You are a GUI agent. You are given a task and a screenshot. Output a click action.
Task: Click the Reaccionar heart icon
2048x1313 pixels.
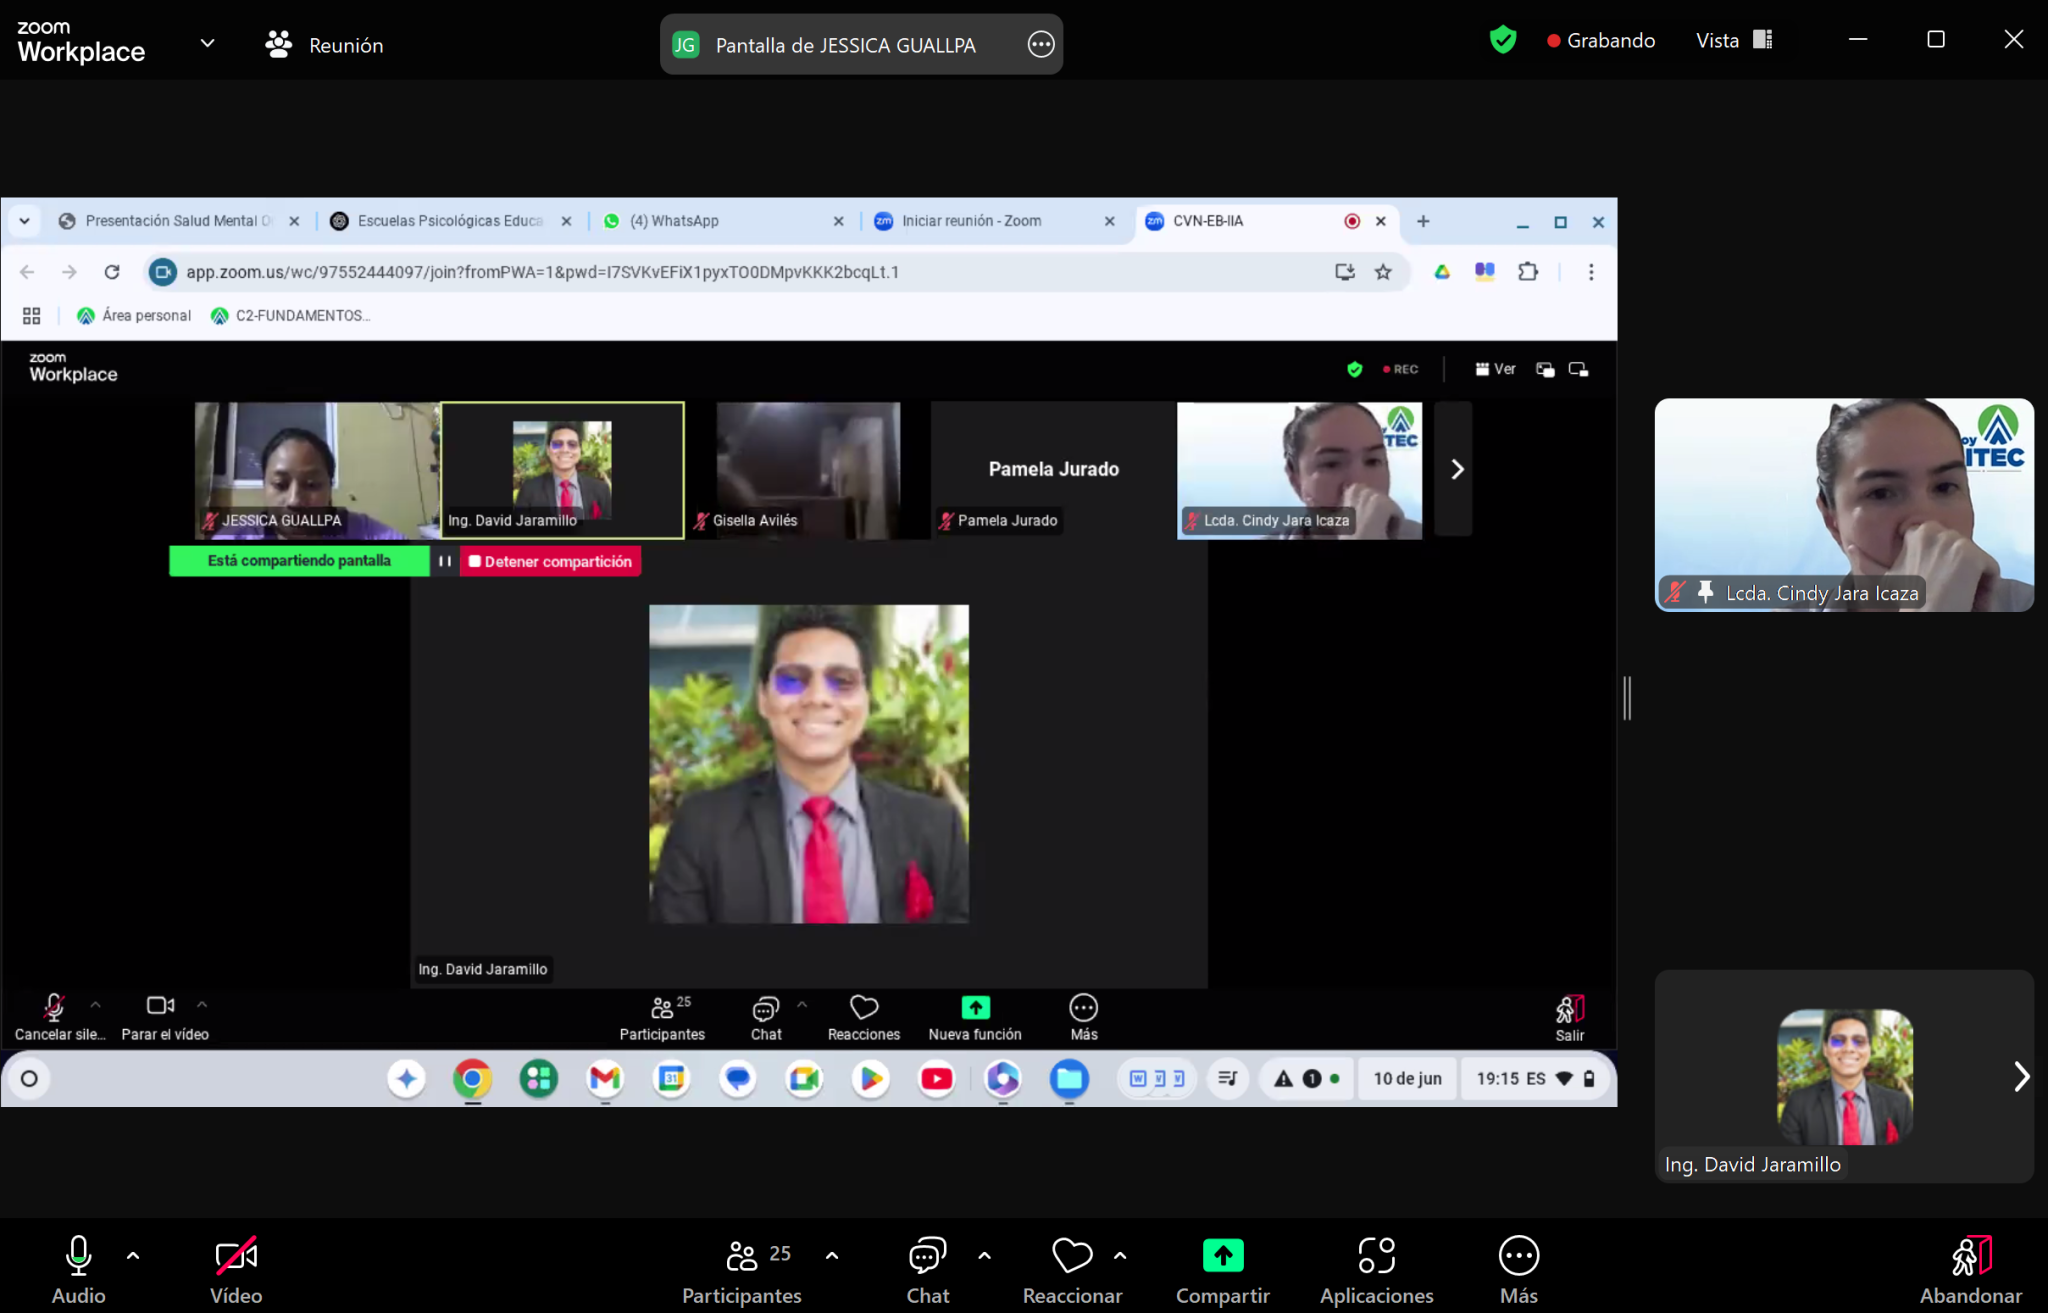coord(1072,1257)
